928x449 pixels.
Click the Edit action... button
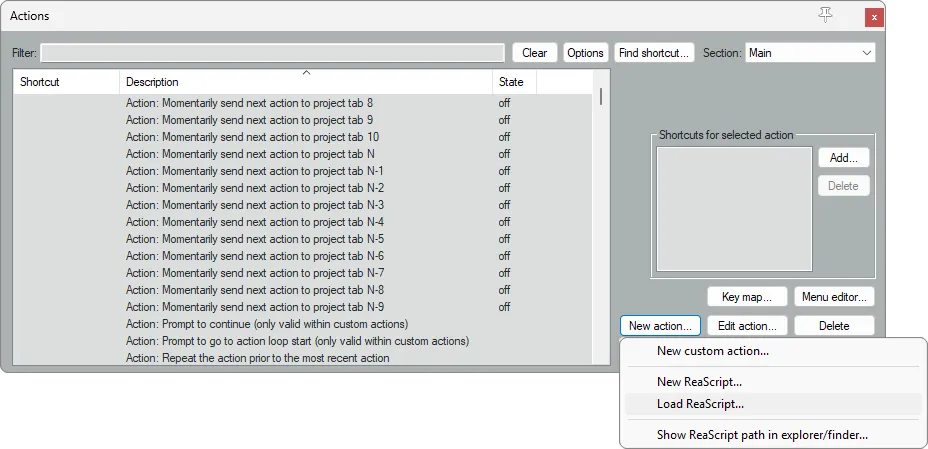[747, 326]
